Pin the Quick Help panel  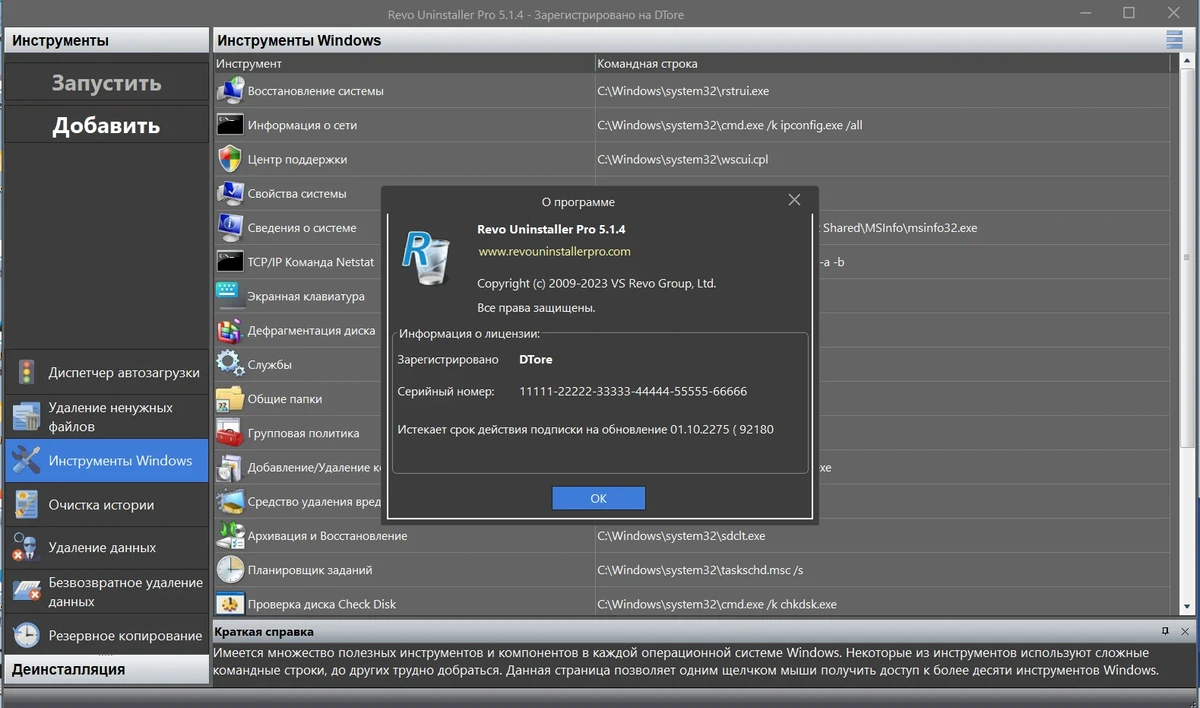(x=1165, y=631)
